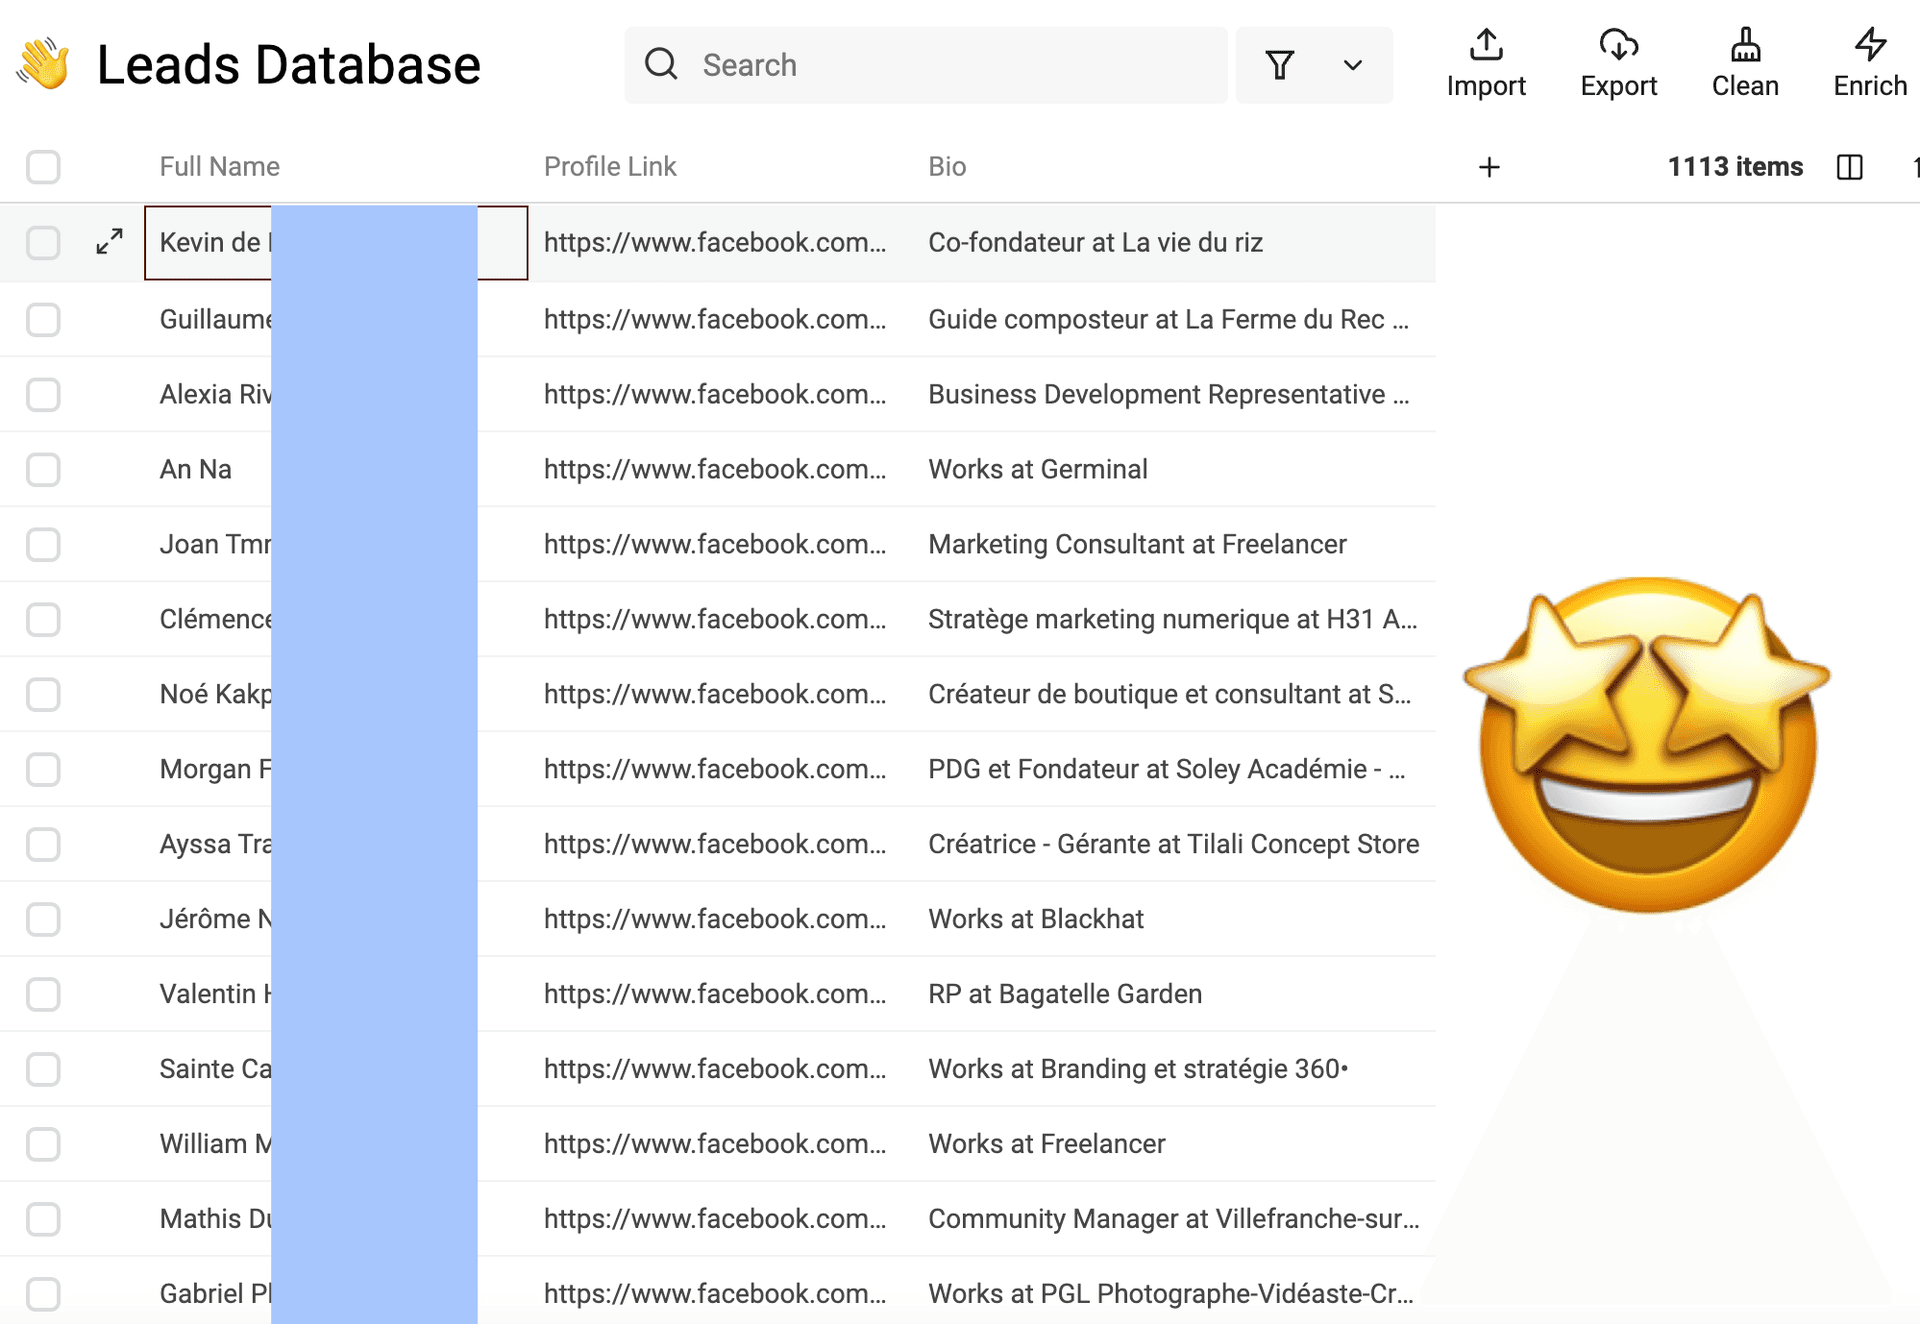Open the filter funnel icon
1920x1324 pixels.
[1279, 66]
